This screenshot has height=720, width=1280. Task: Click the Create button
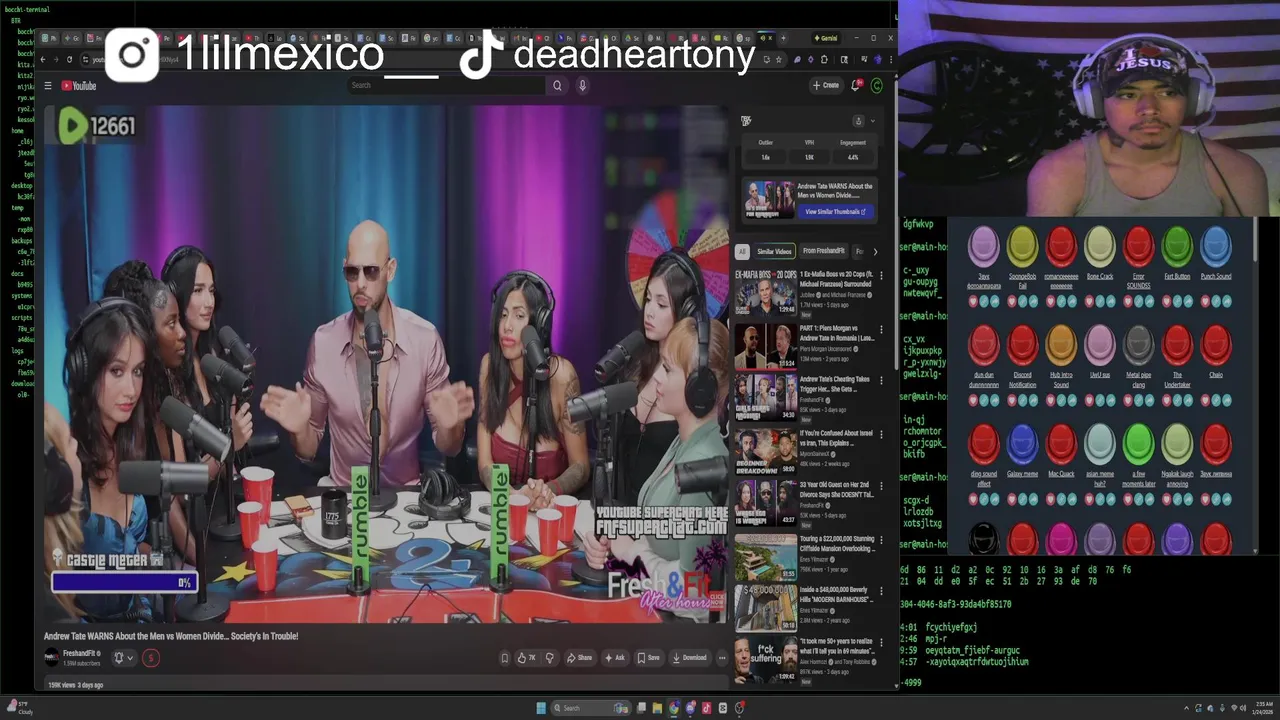(x=826, y=86)
